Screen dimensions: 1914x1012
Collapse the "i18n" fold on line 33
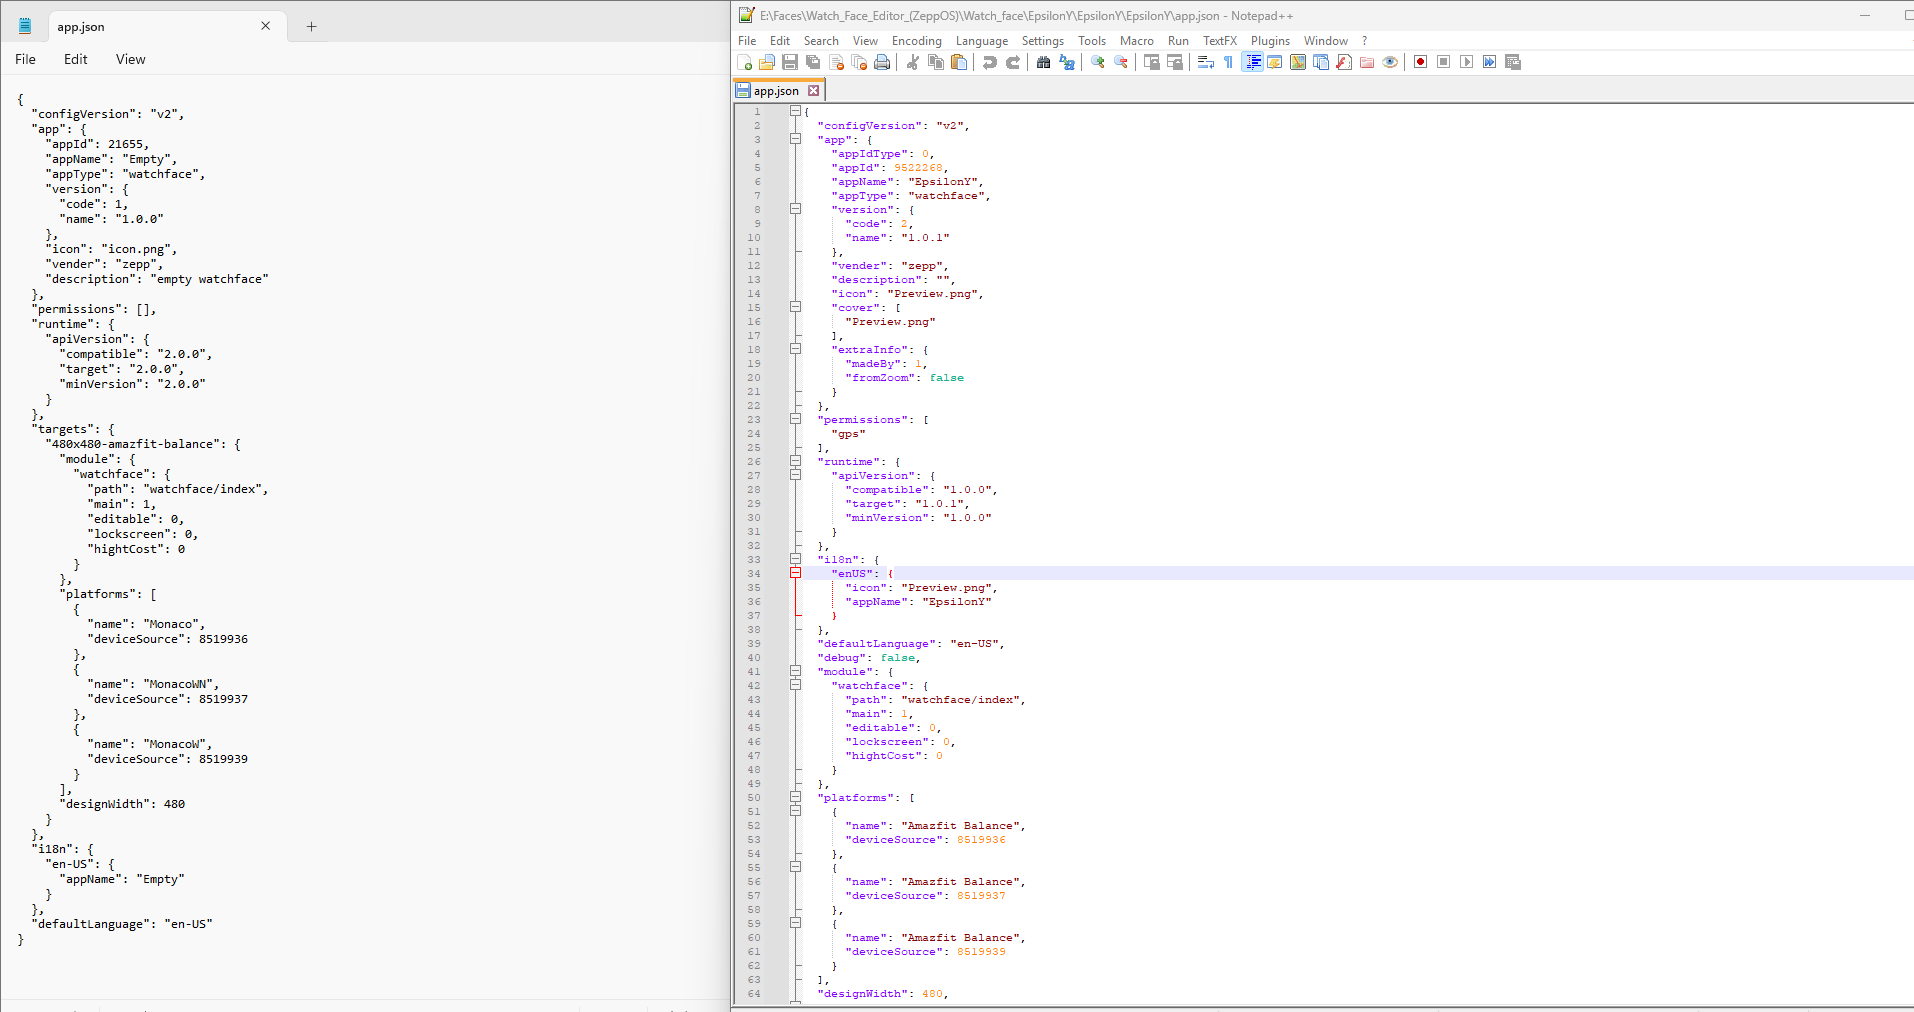[x=795, y=559]
